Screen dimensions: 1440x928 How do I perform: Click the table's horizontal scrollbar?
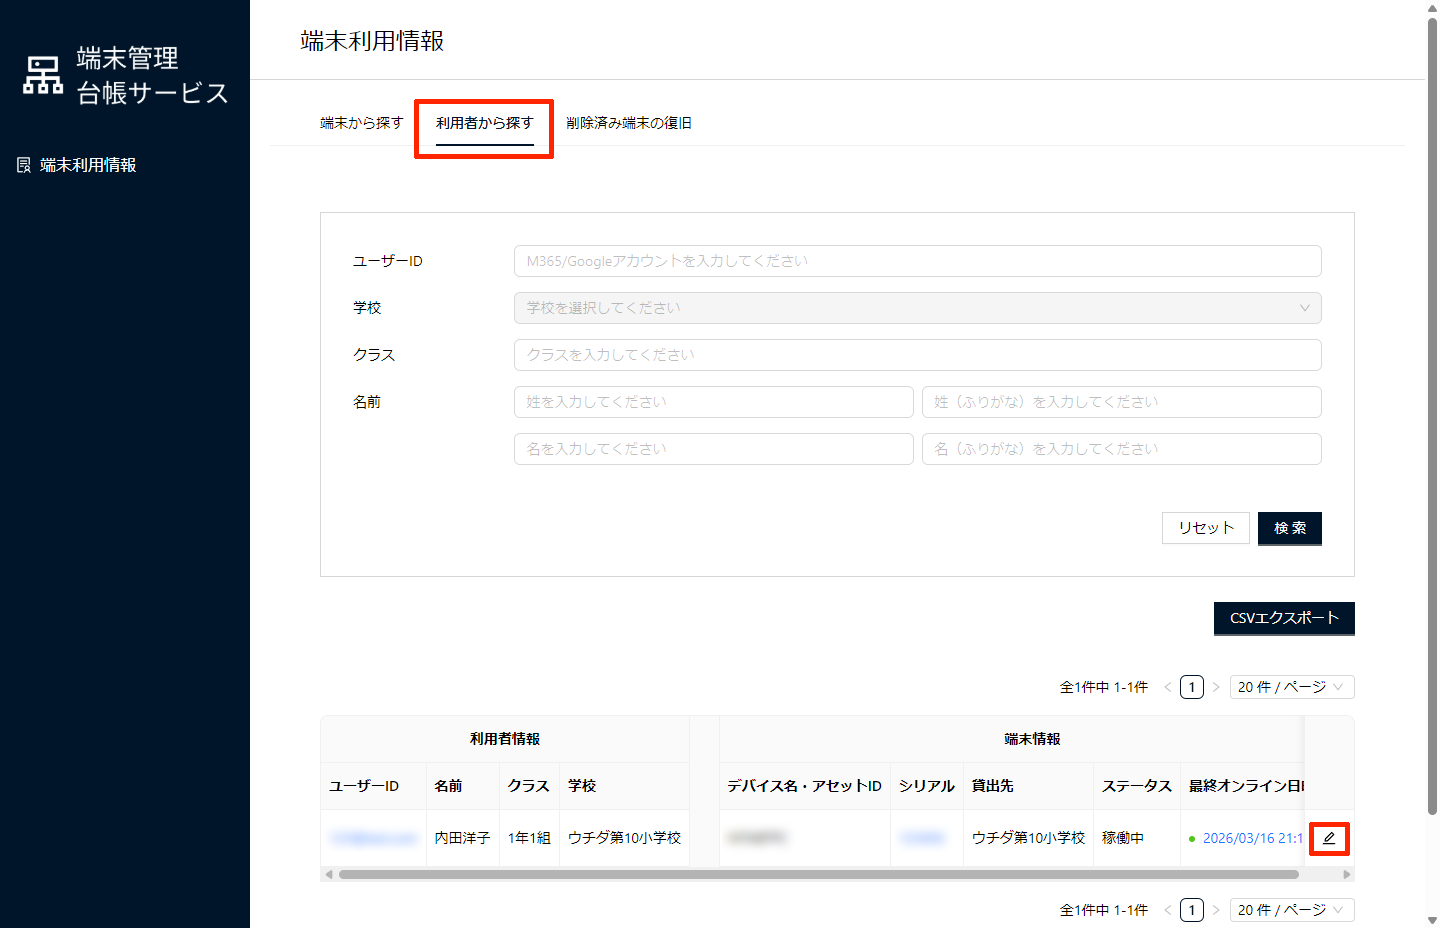pos(818,874)
